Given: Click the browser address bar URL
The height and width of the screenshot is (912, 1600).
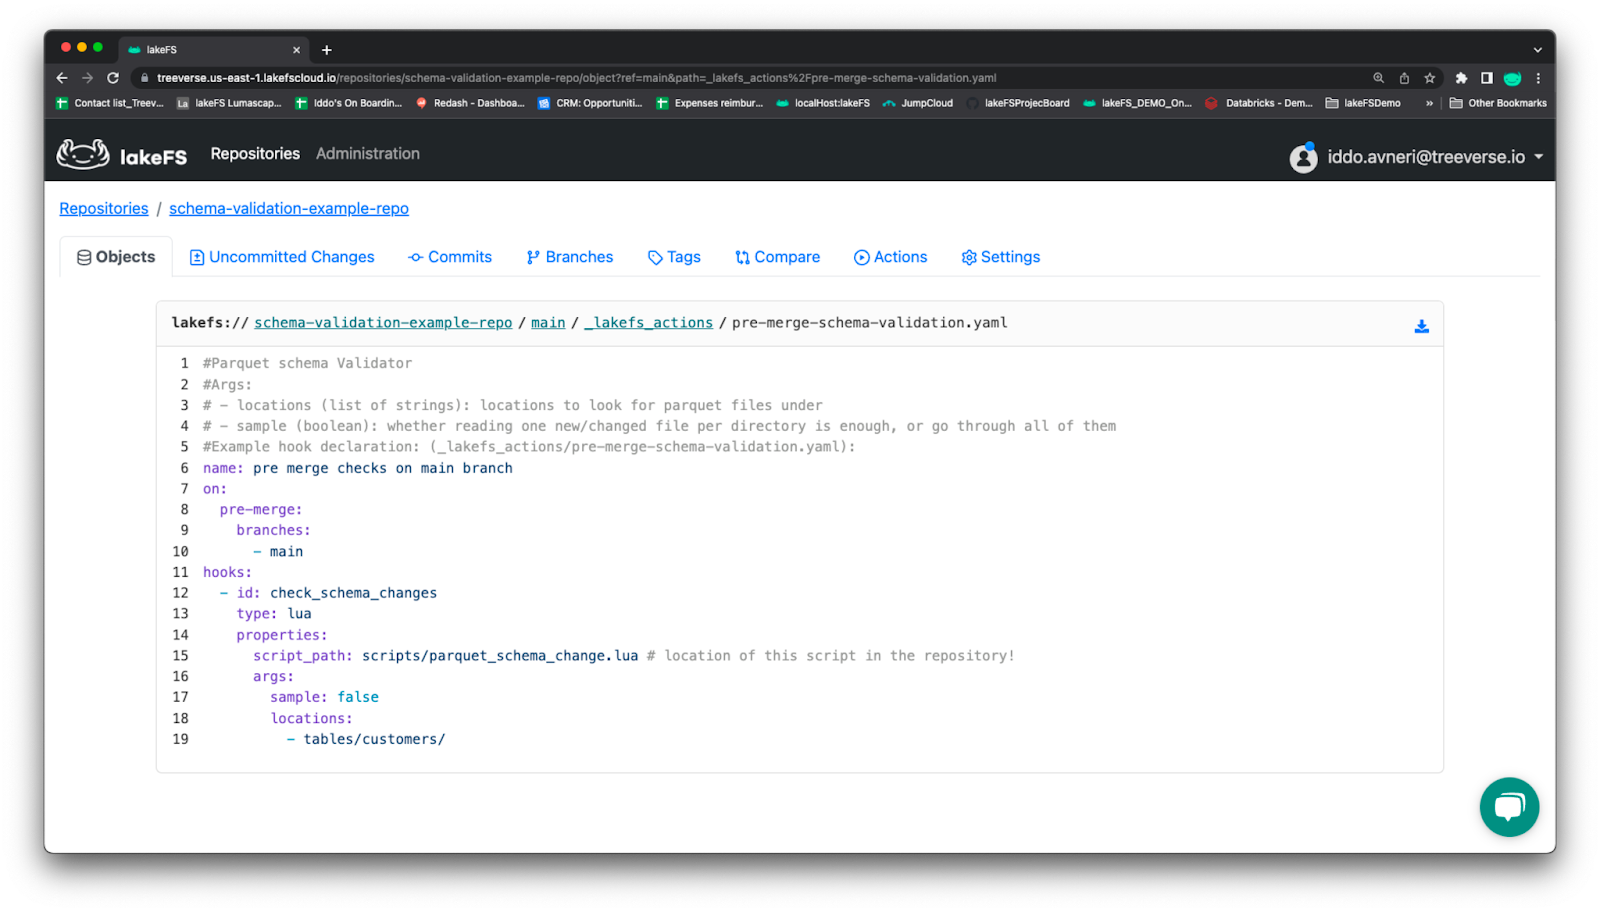Looking at the screenshot, I should pos(576,78).
